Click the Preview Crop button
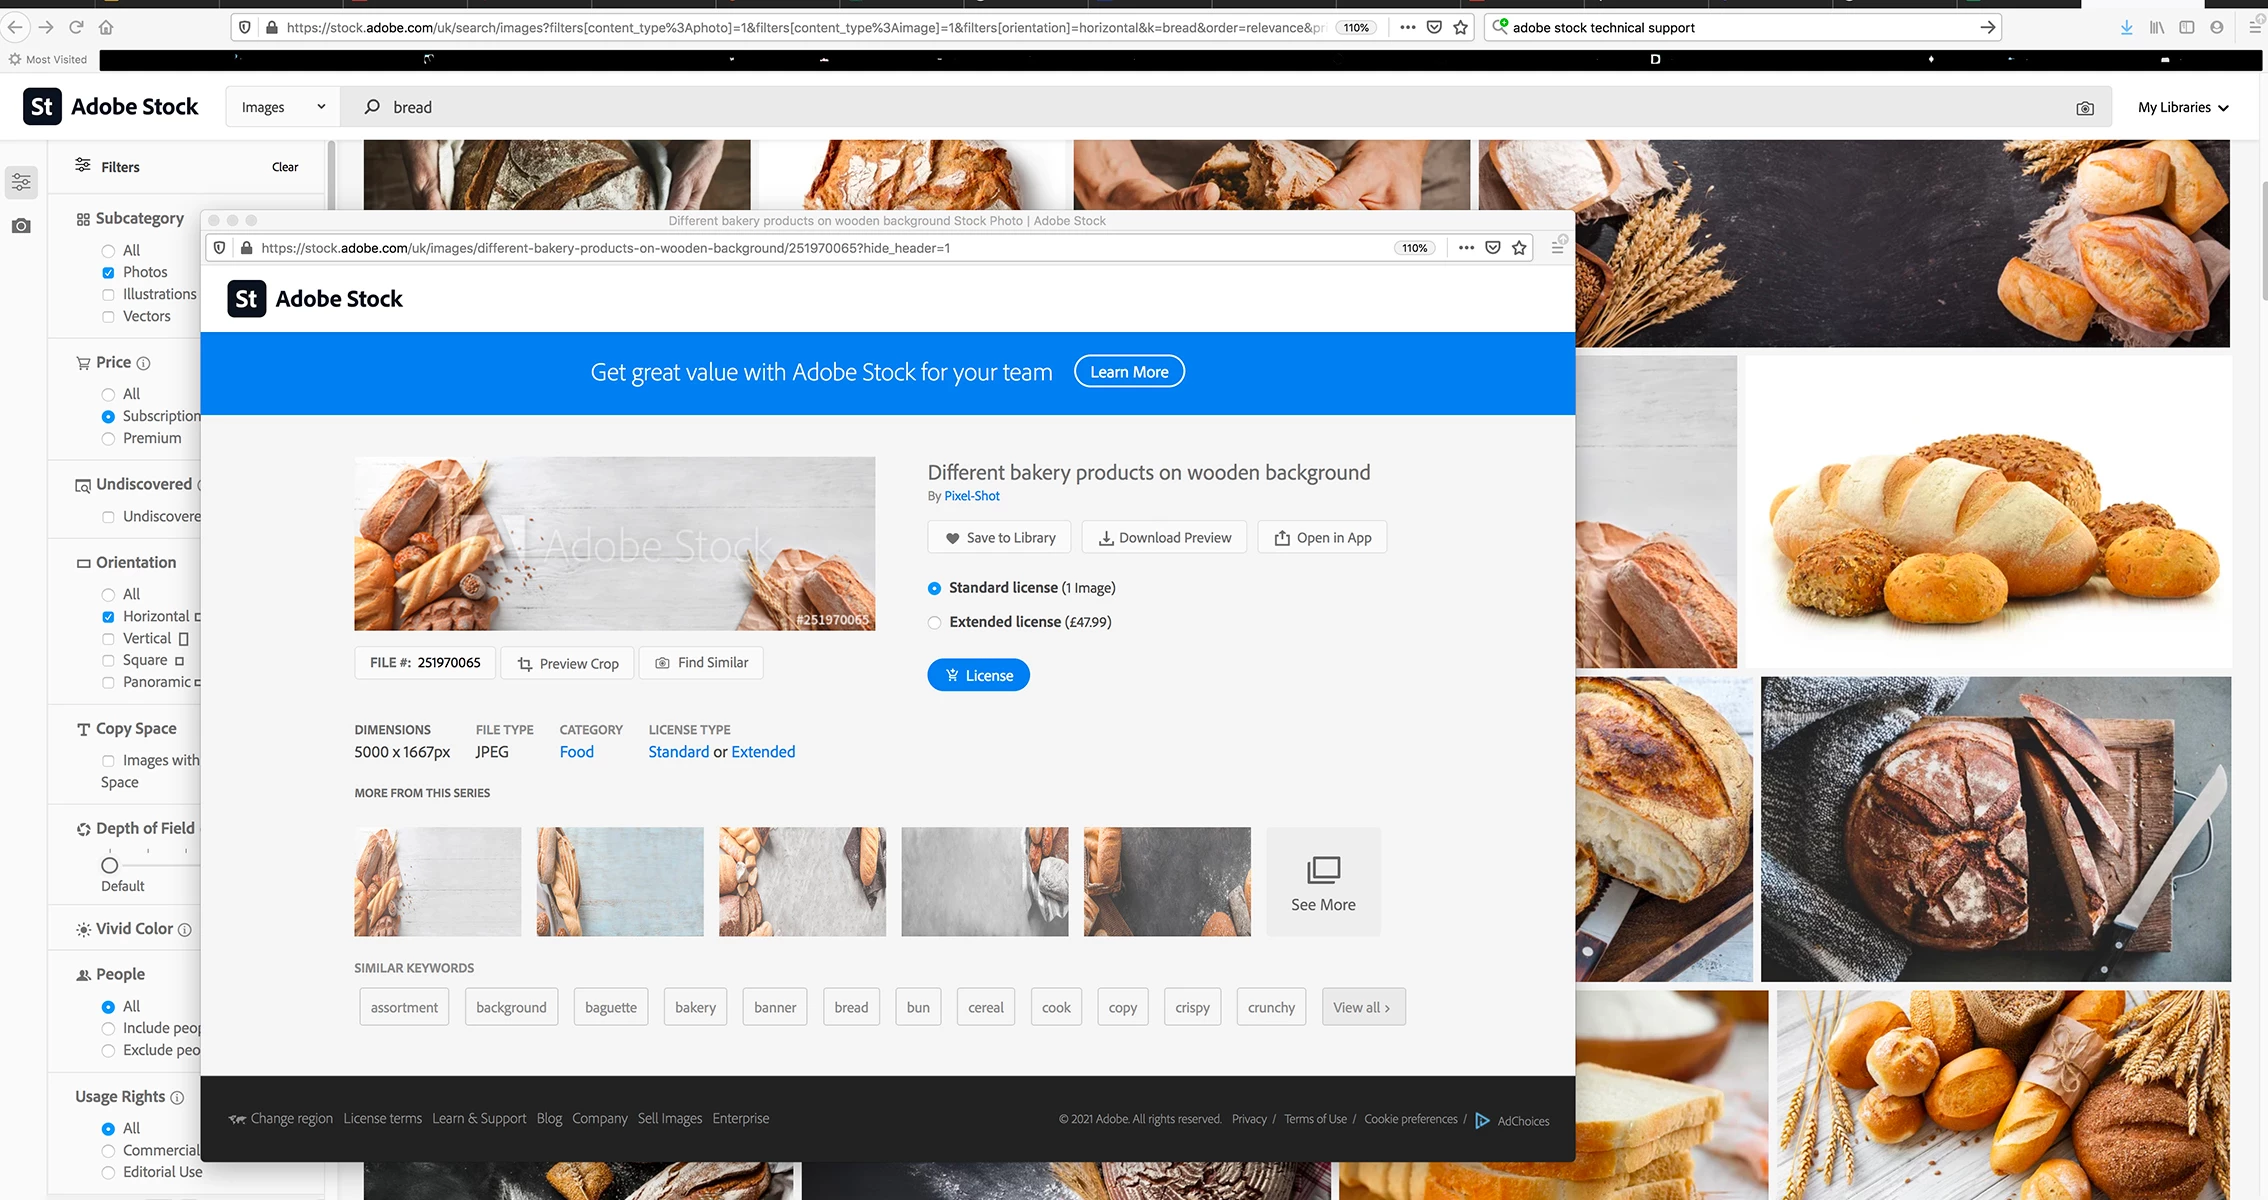2268x1200 pixels. click(567, 664)
